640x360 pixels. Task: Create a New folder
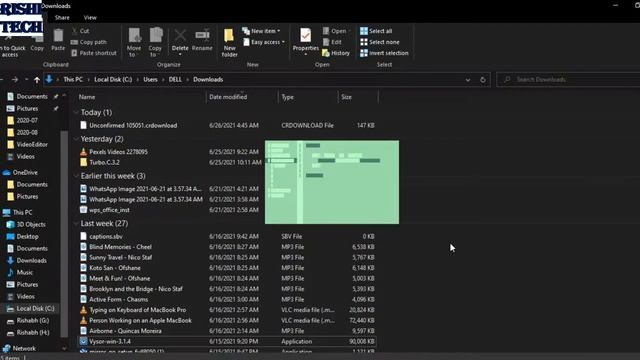pyautogui.click(x=229, y=42)
